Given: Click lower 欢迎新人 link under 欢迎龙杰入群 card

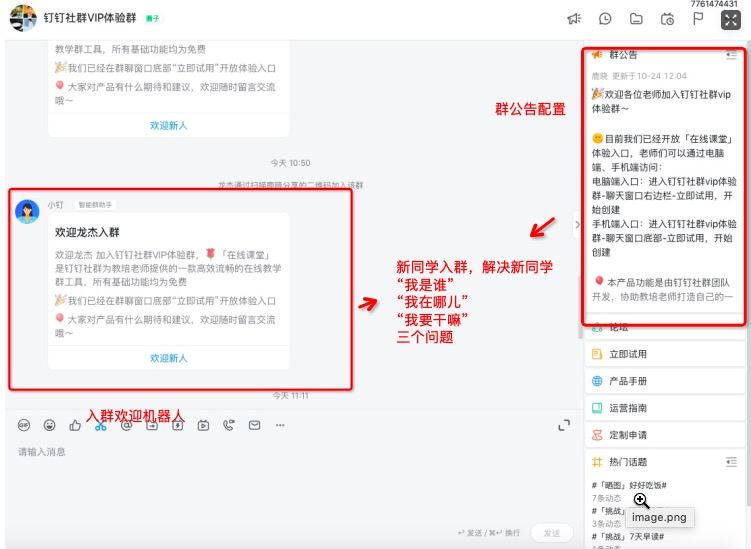Looking at the screenshot, I should [x=169, y=358].
